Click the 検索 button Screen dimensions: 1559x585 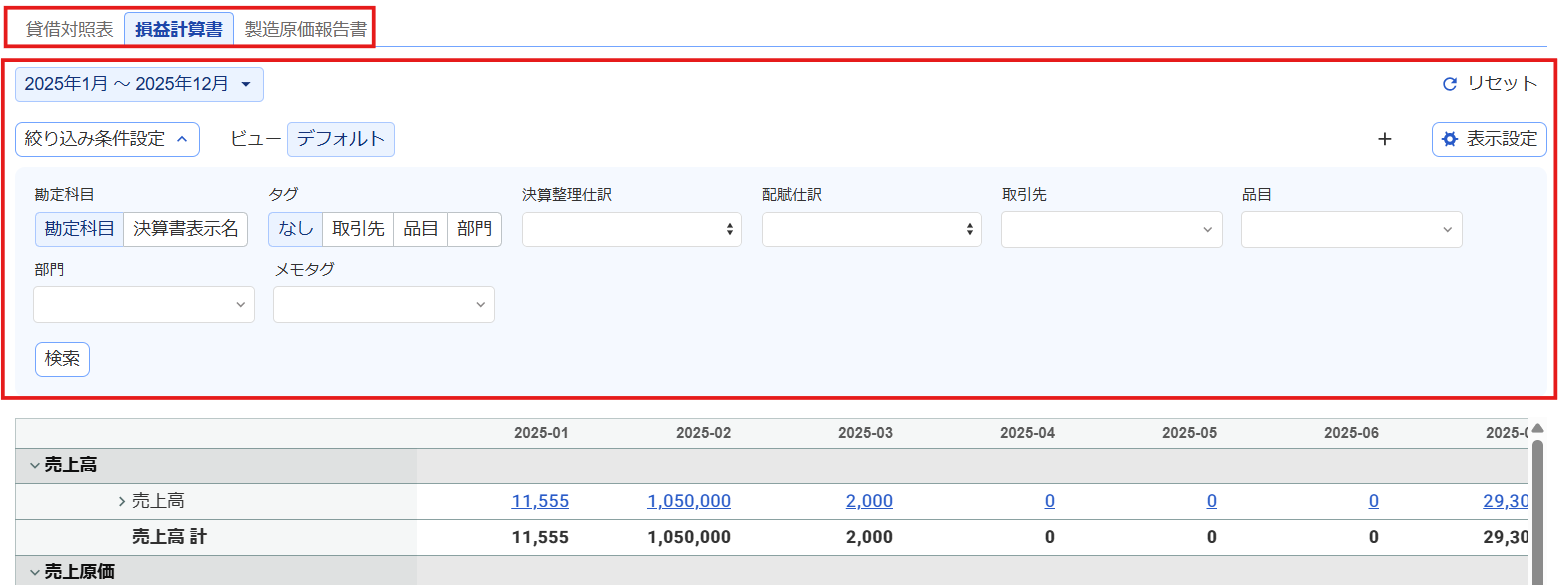click(x=62, y=359)
